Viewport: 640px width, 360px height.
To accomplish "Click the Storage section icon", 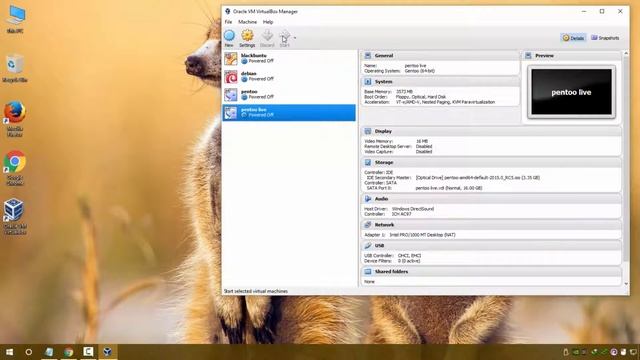I will pos(368,162).
